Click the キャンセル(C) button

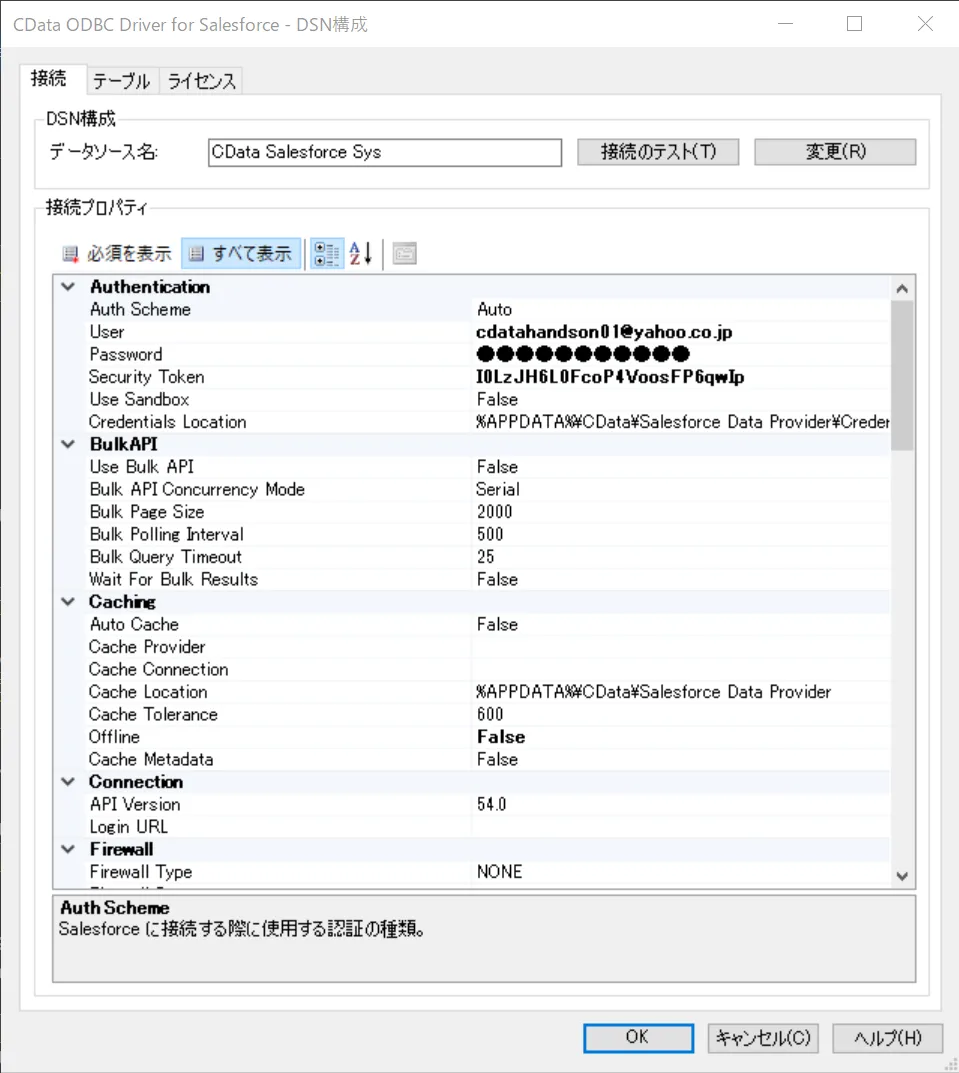[763, 1038]
